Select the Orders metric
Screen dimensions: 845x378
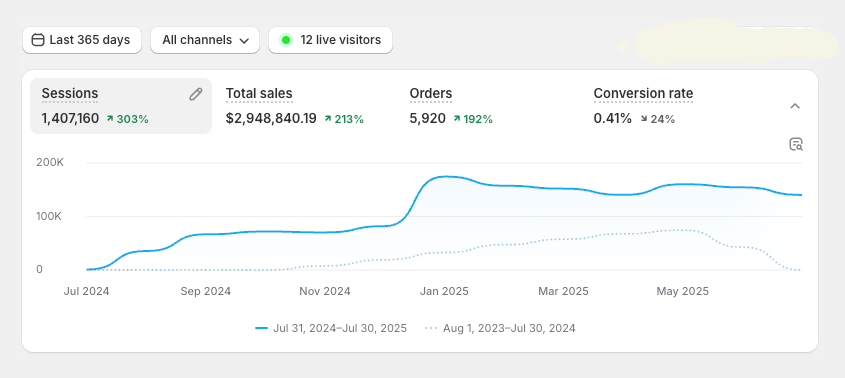click(431, 94)
